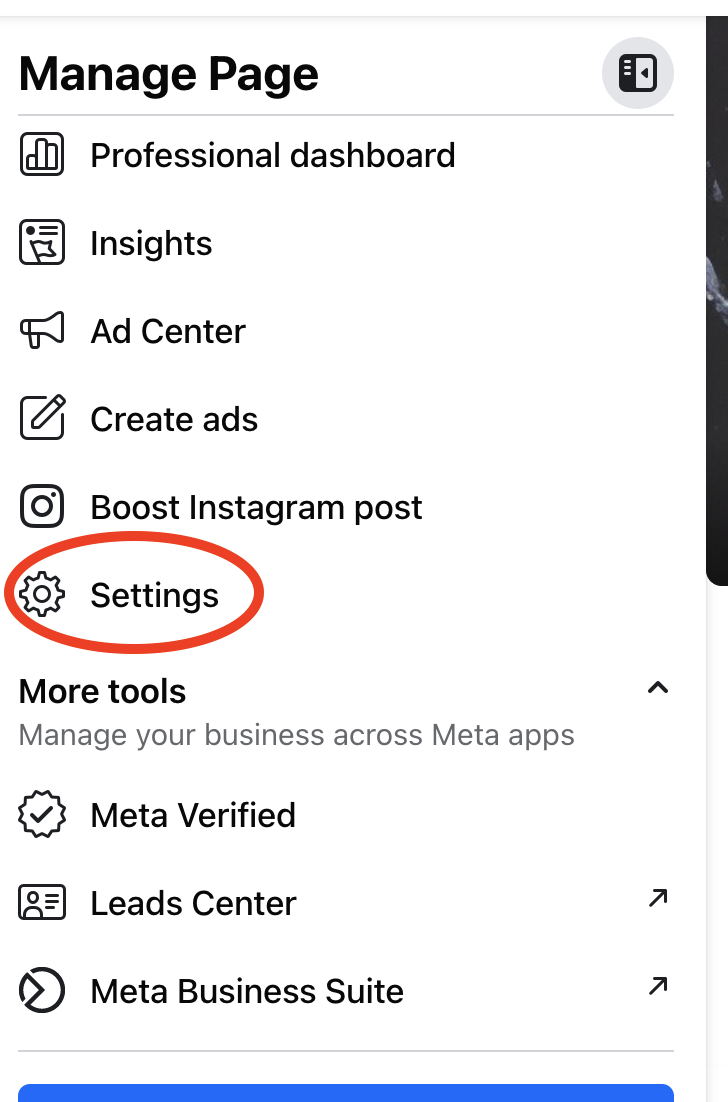
Task: Collapse the More tools section chevron
Action: (657, 688)
